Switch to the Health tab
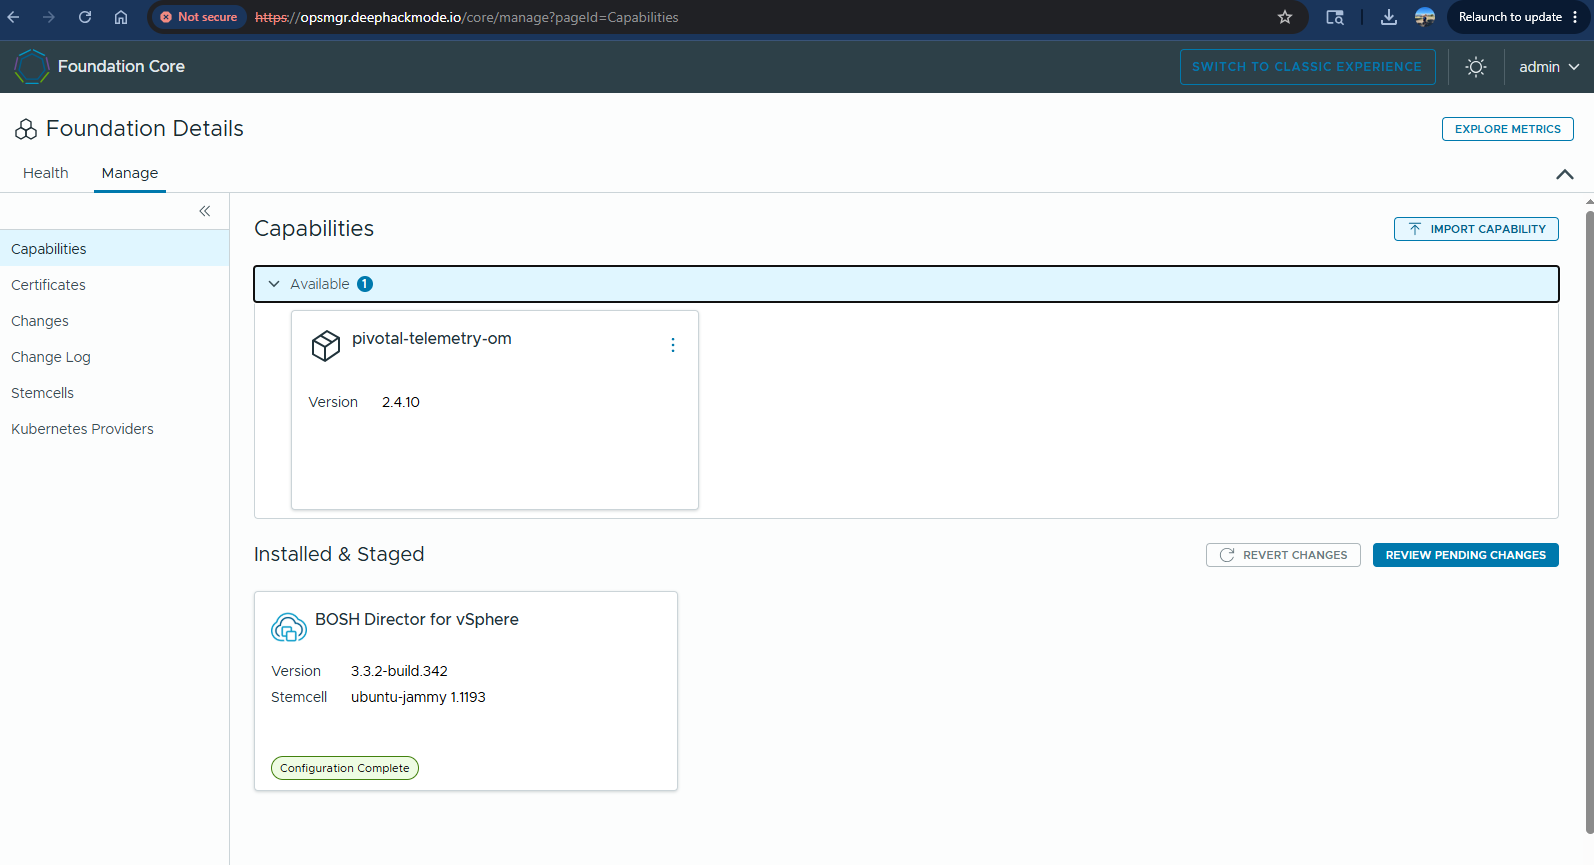Viewport: 1594px width, 865px height. click(x=46, y=173)
